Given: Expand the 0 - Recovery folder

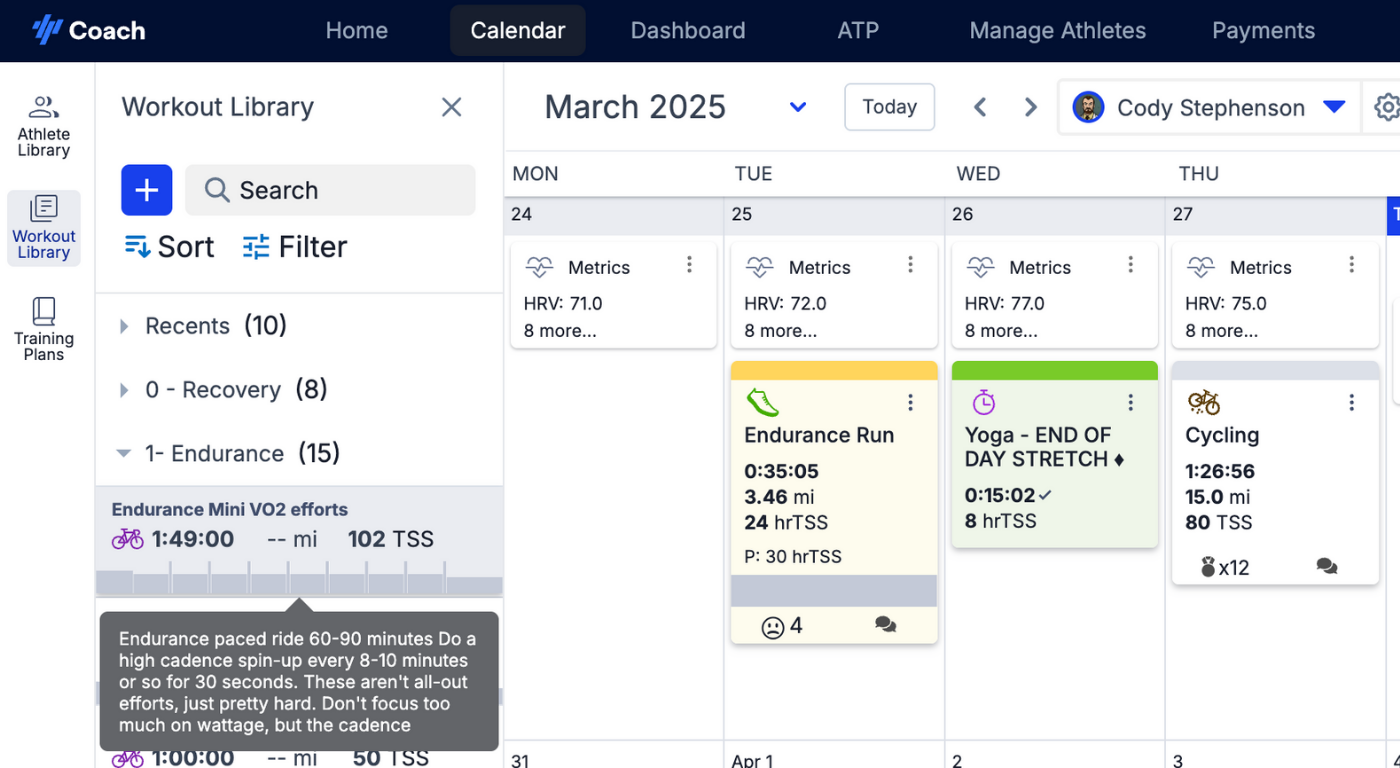Looking at the screenshot, I should (x=124, y=390).
